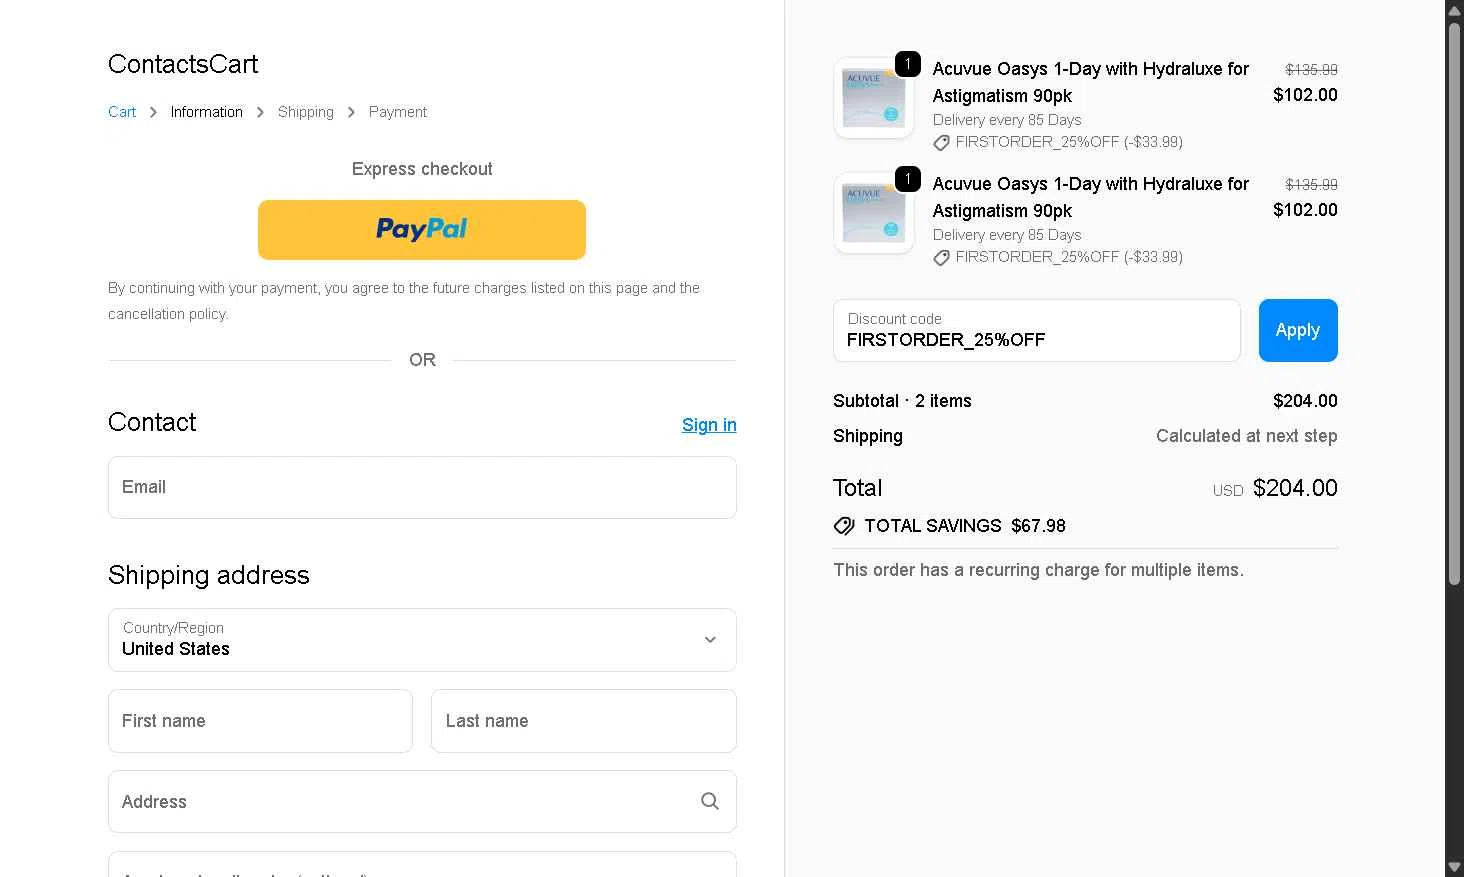This screenshot has width=1464, height=877.
Task: Click second item's $102.00 price
Action: pyautogui.click(x=1305, y=210)
